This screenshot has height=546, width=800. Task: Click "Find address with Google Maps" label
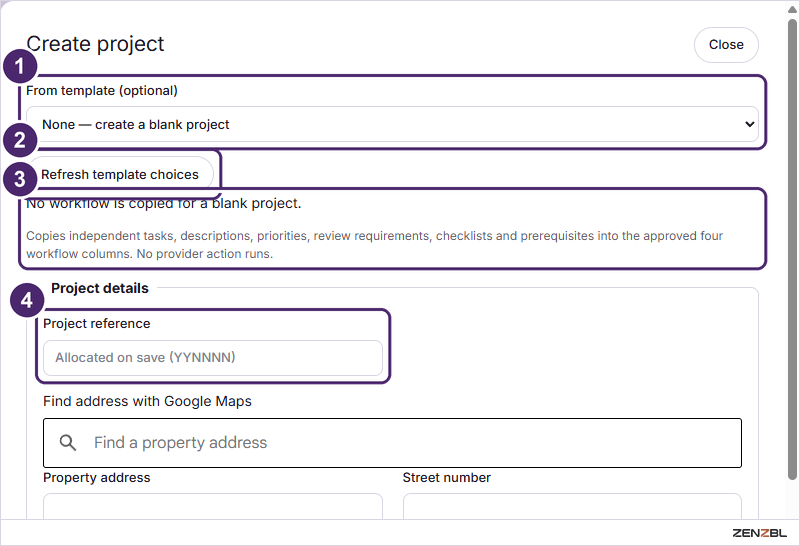147,402
